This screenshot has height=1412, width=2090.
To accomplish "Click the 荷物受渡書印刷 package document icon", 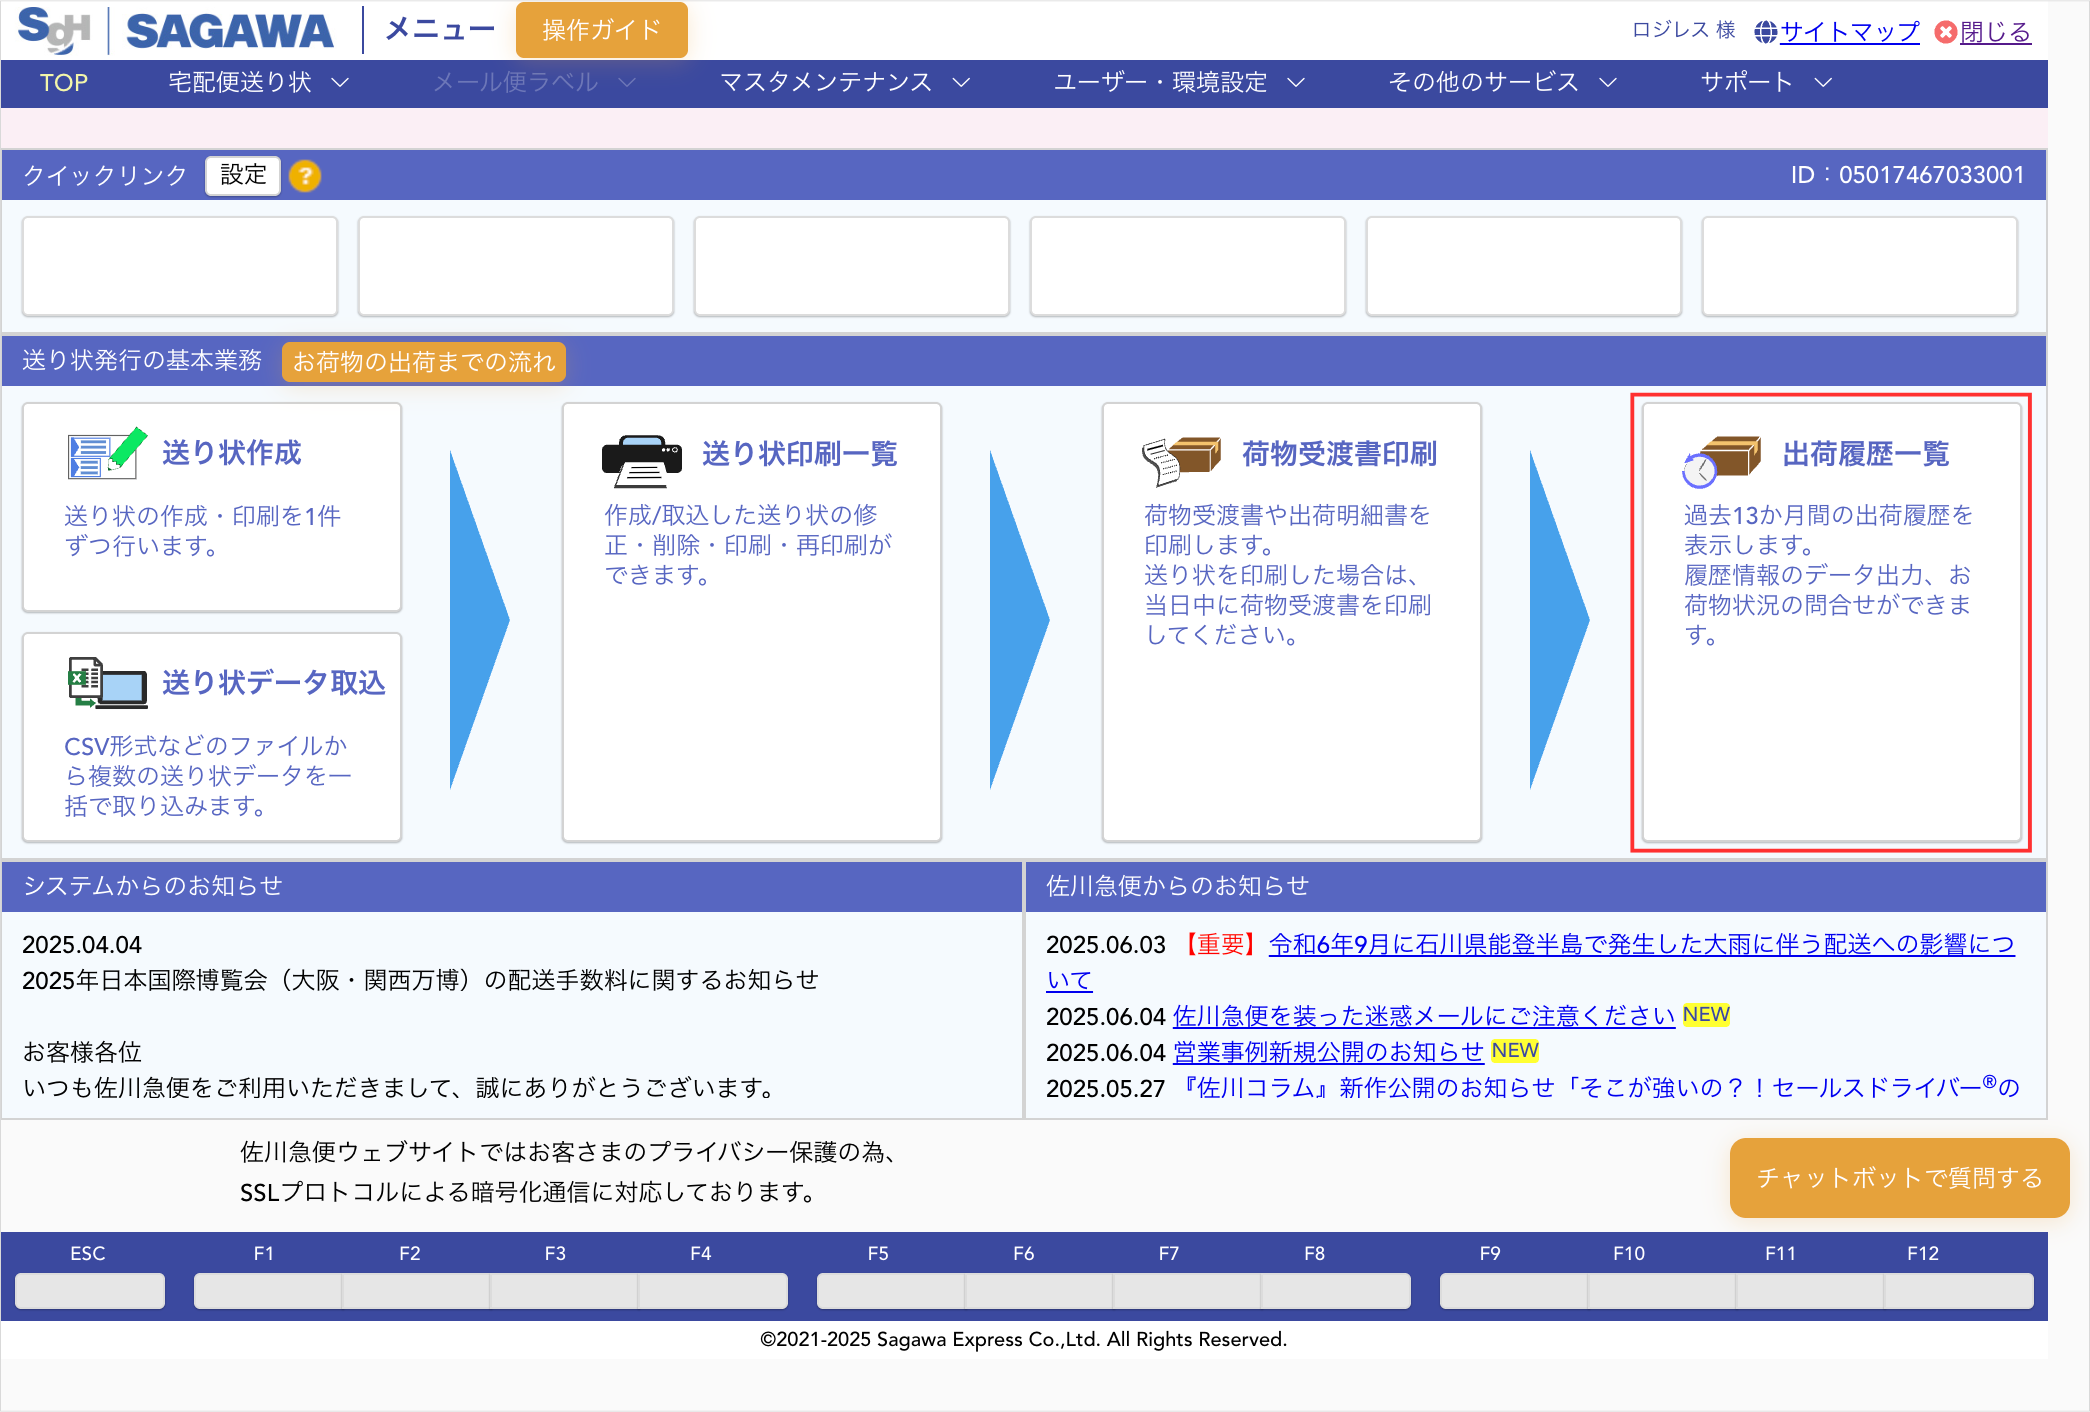I will 1182,461.
